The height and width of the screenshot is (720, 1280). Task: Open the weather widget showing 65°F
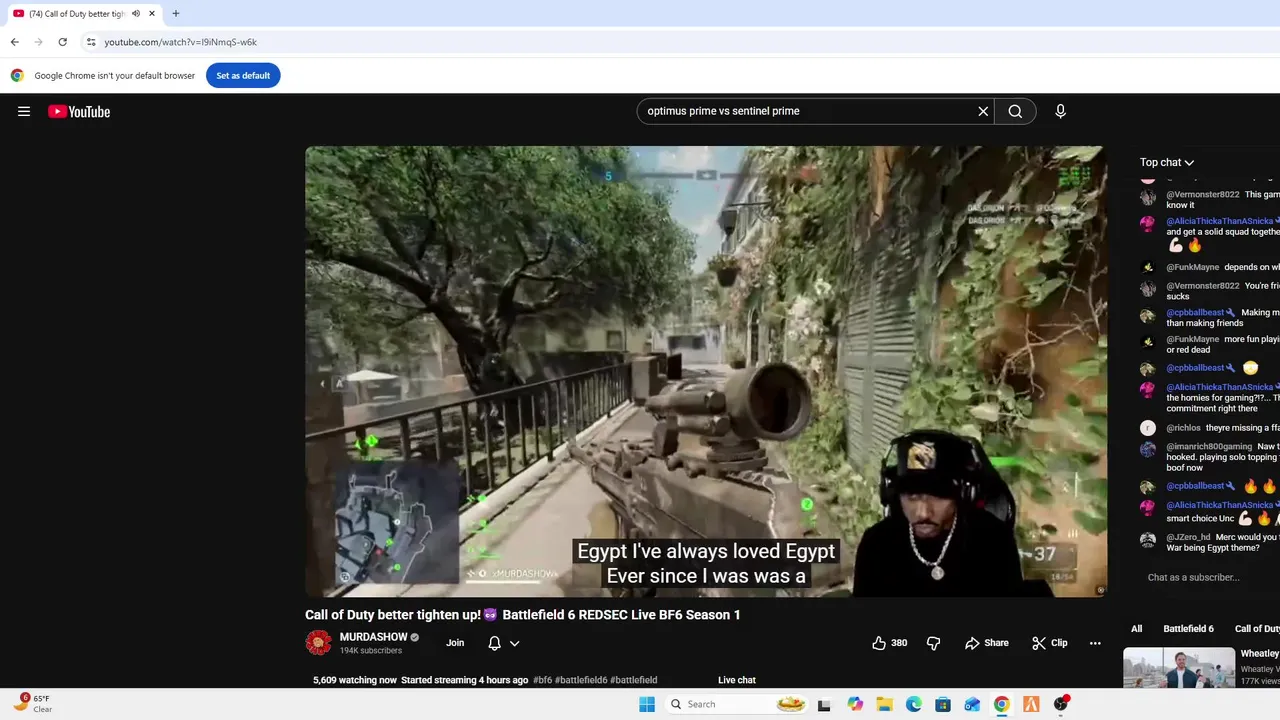click(33, 703)
